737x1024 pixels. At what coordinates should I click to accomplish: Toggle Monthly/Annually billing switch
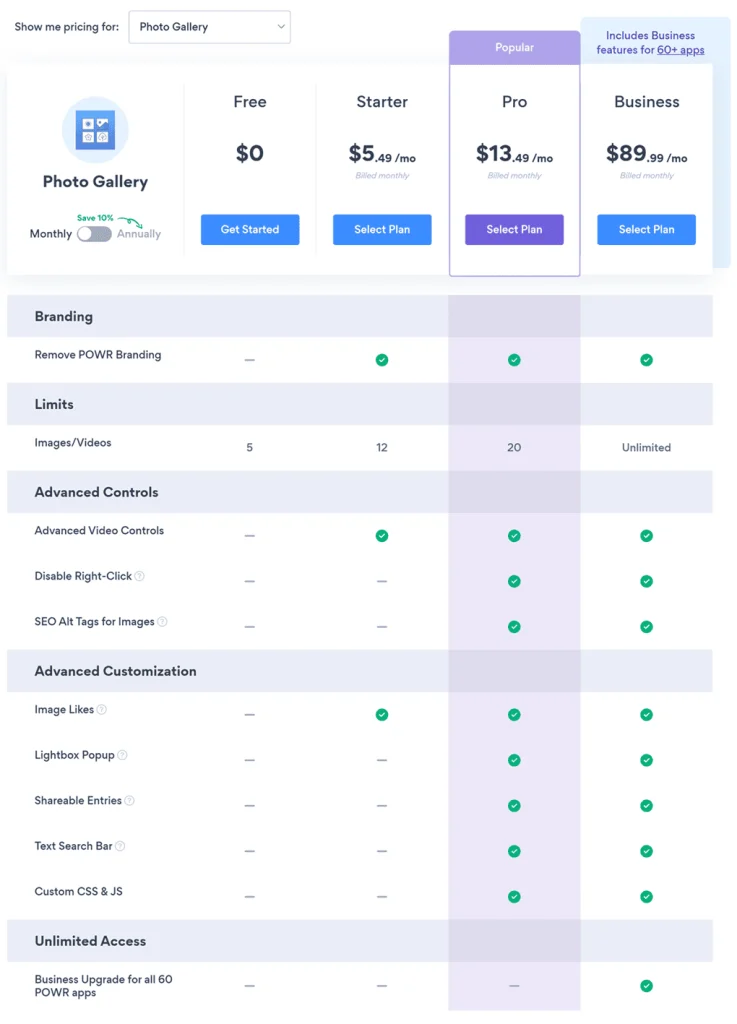point(94,234)
